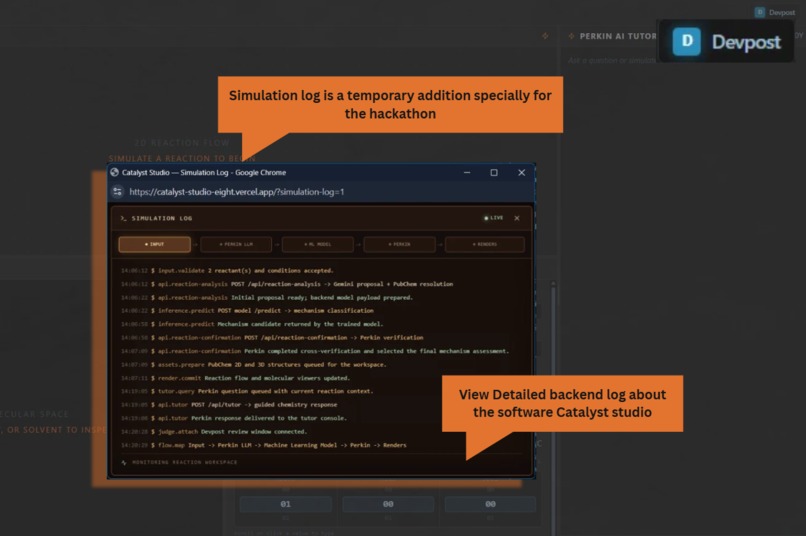This screenshot has width=806, height=536.
Task: Click the render.commit log entry
Action: 235,378
